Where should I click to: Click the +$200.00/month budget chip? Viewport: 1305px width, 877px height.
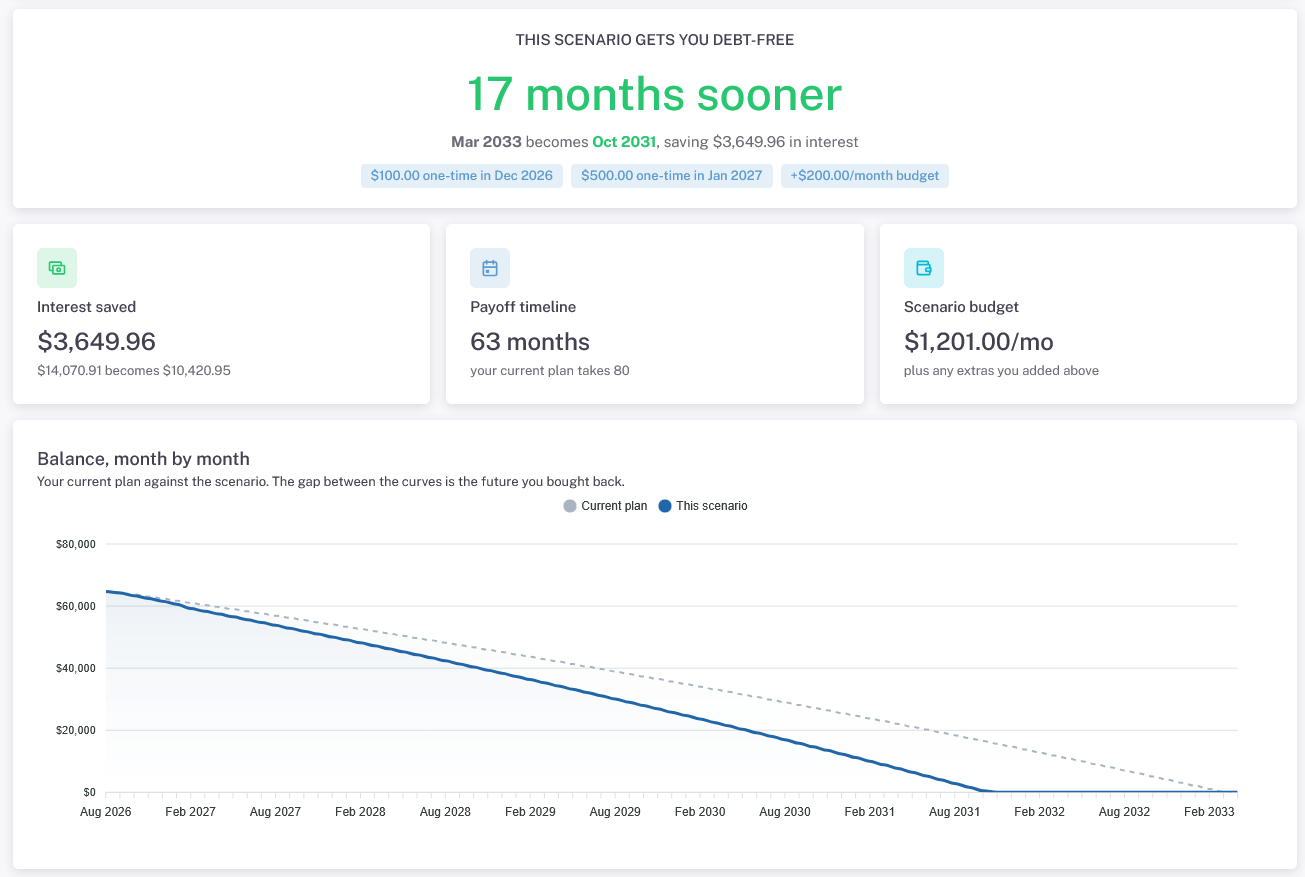865,176
